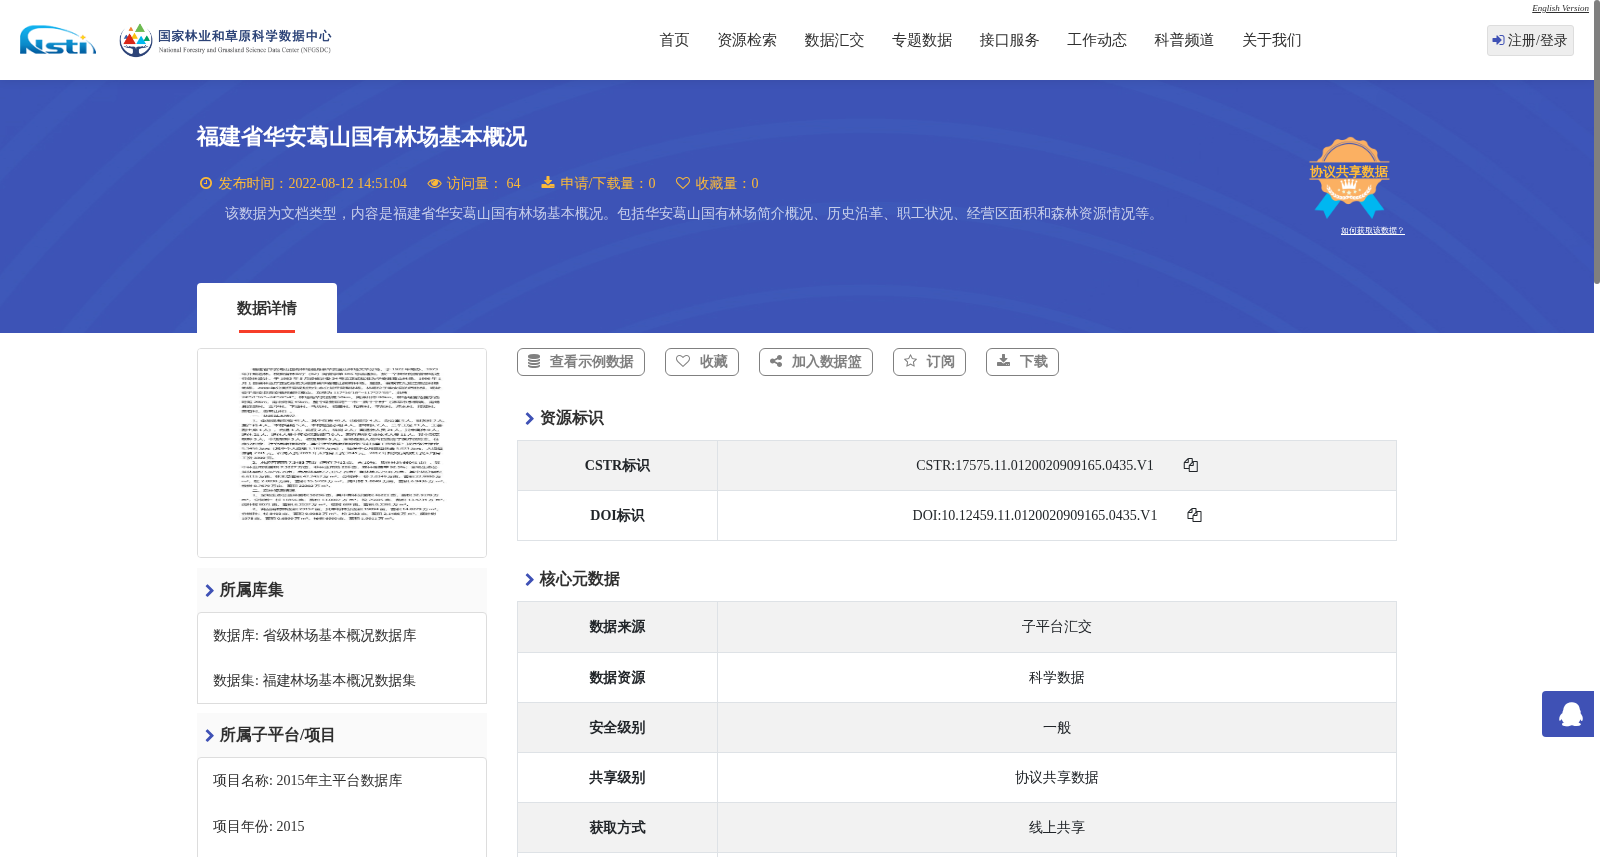Click the 协议共享数据 badge icon
The width and height of the screenshot is (1600, 857).
[1349, 177]
